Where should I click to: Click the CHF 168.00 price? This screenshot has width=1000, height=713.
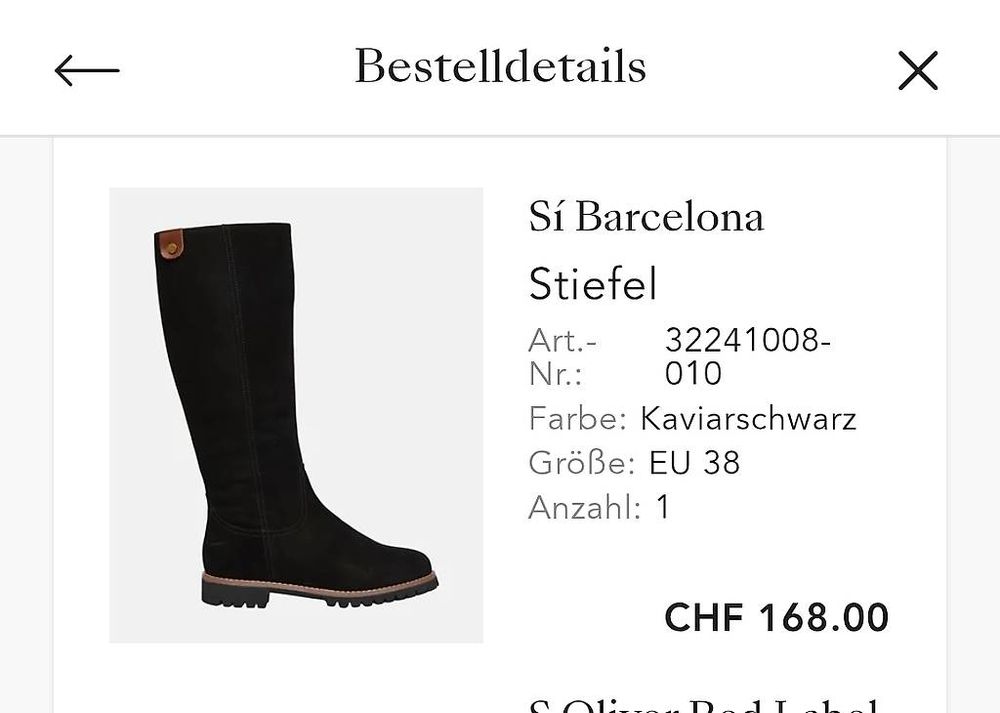coord(776,617)
